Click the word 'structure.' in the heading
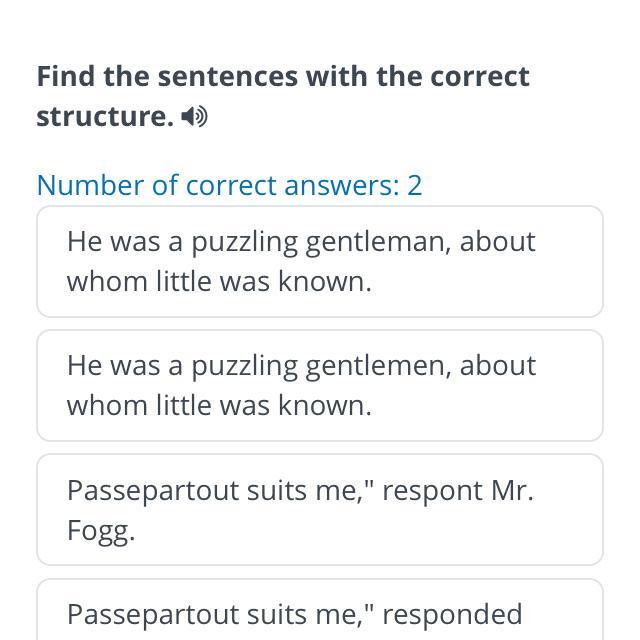This screenshot has height=640, width=640. point(105,116)
